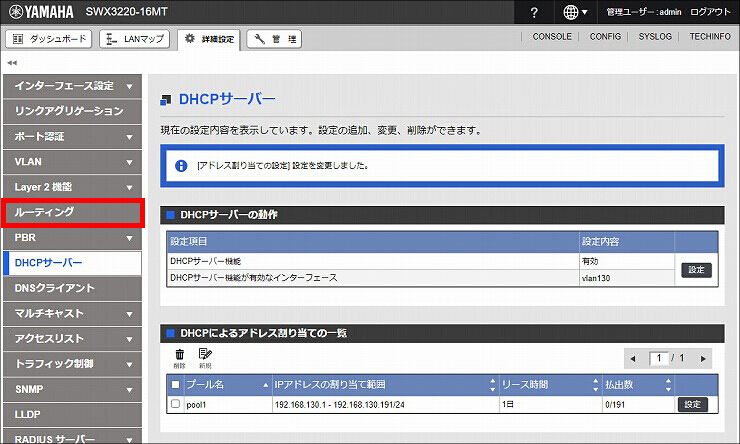
Task: Check the pool1 row checkbox
Action: pos(175,404)
